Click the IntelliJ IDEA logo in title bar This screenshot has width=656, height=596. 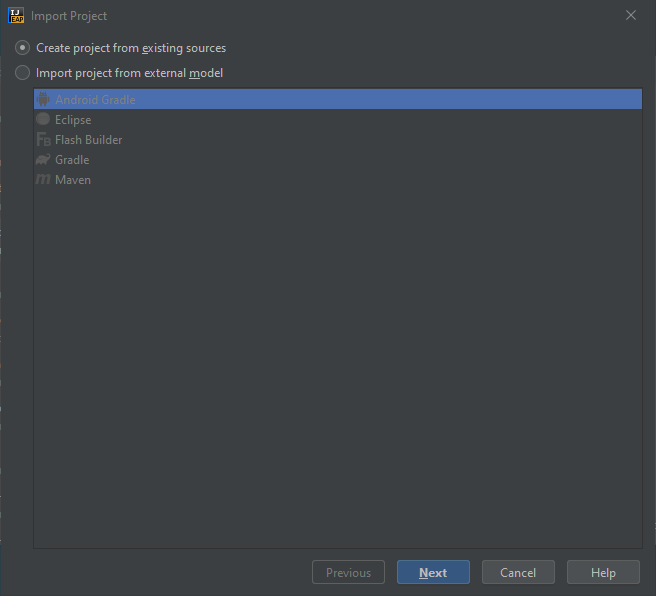[16, 15]
